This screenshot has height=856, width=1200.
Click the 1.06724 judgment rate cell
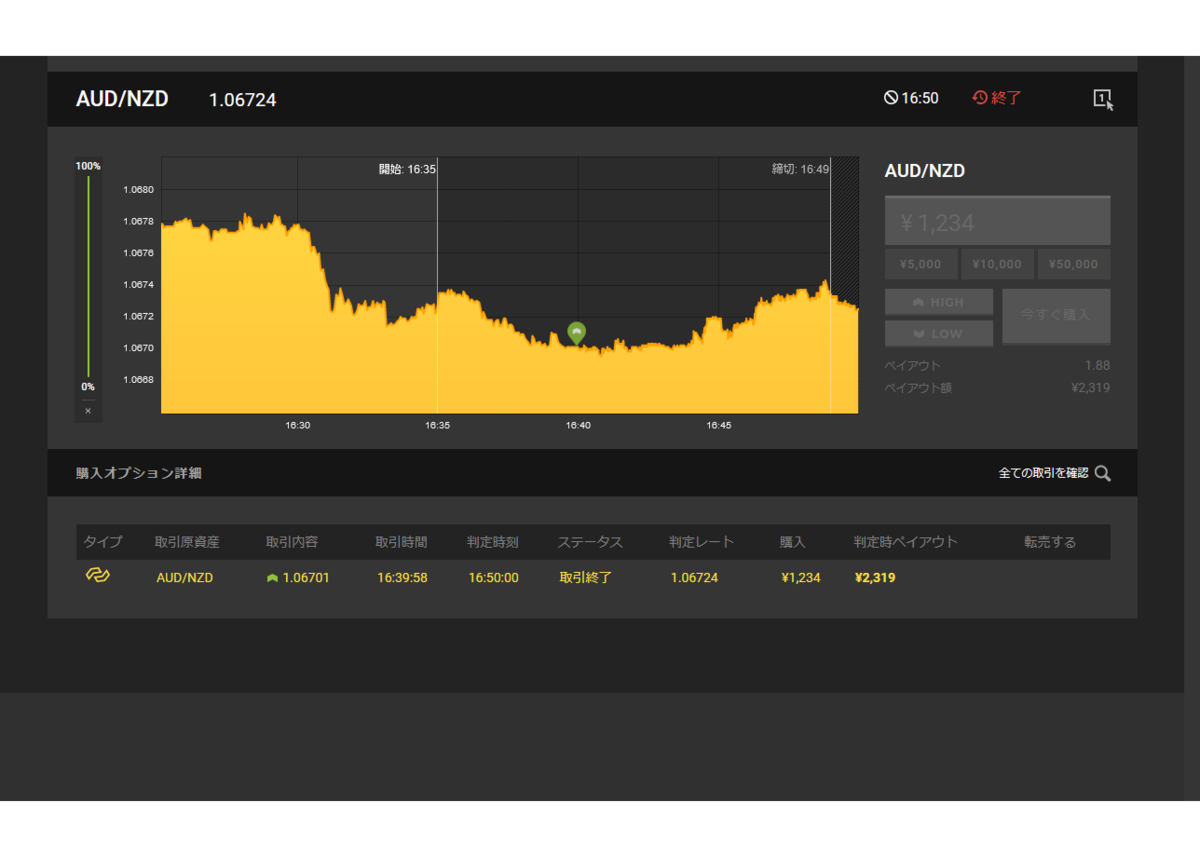[694, 578]
